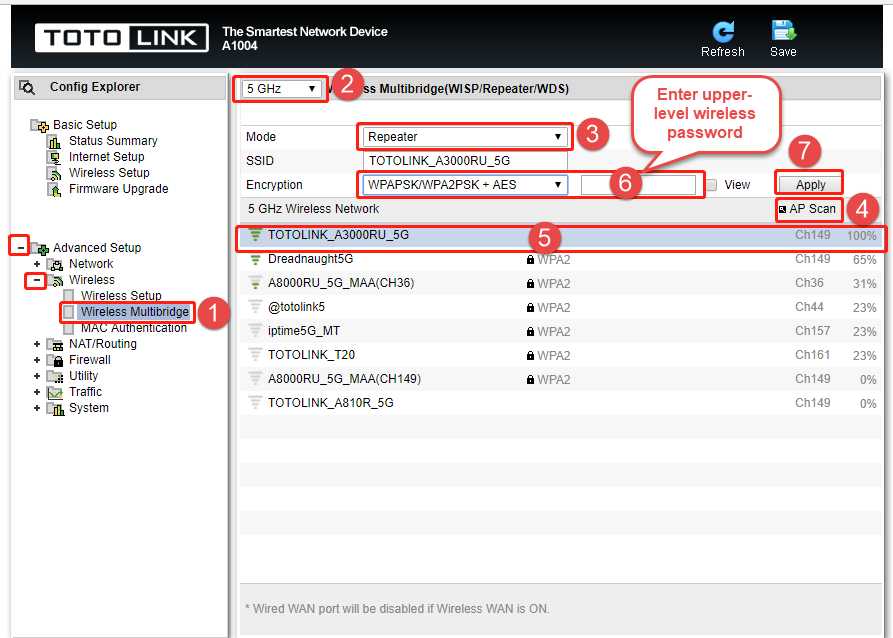
Task: Select the TOTOLINK_T20 network
Action: pos(561,355)
